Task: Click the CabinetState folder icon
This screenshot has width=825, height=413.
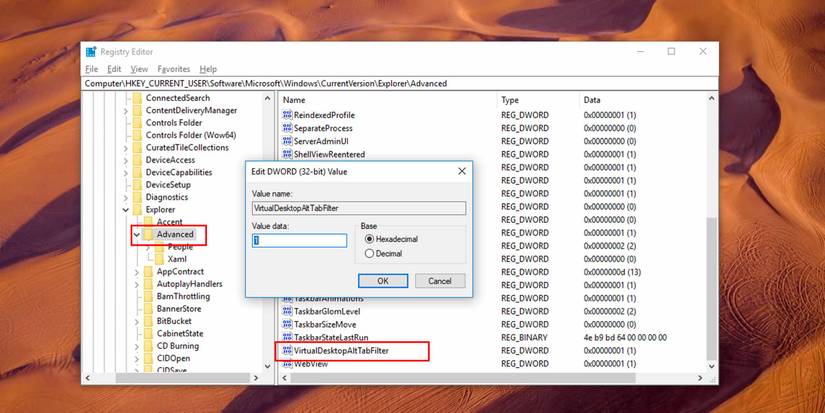Action: point(148,334)
